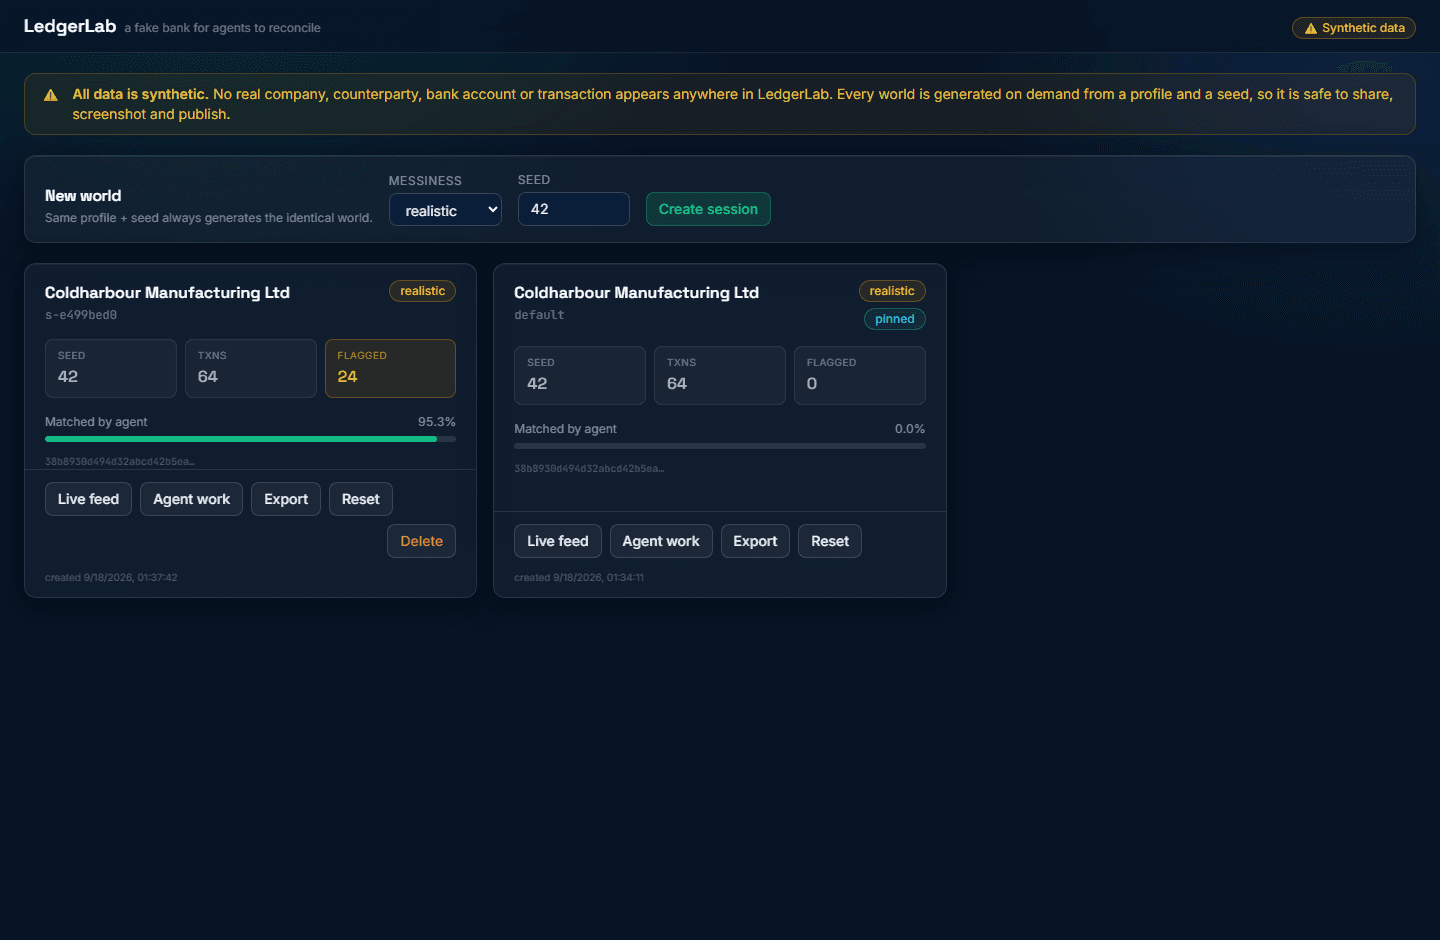1440x940 pixels.
Task: Click the Coldharbour Manufacturing Ltd title above s-e499bed0
Action: 167,293
